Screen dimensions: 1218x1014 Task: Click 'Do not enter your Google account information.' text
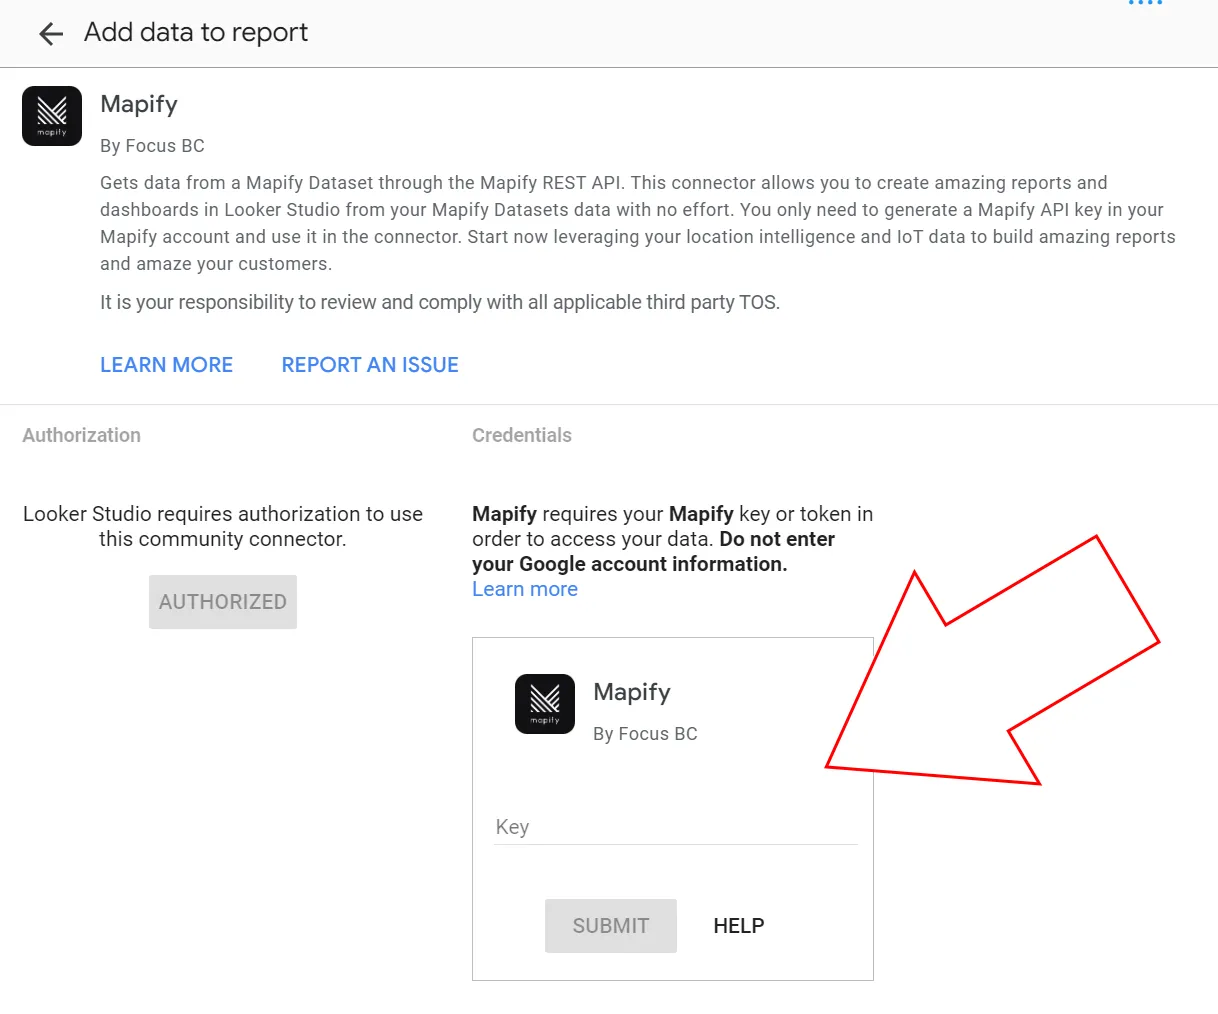pyautogui.click(x=654, y=551)
